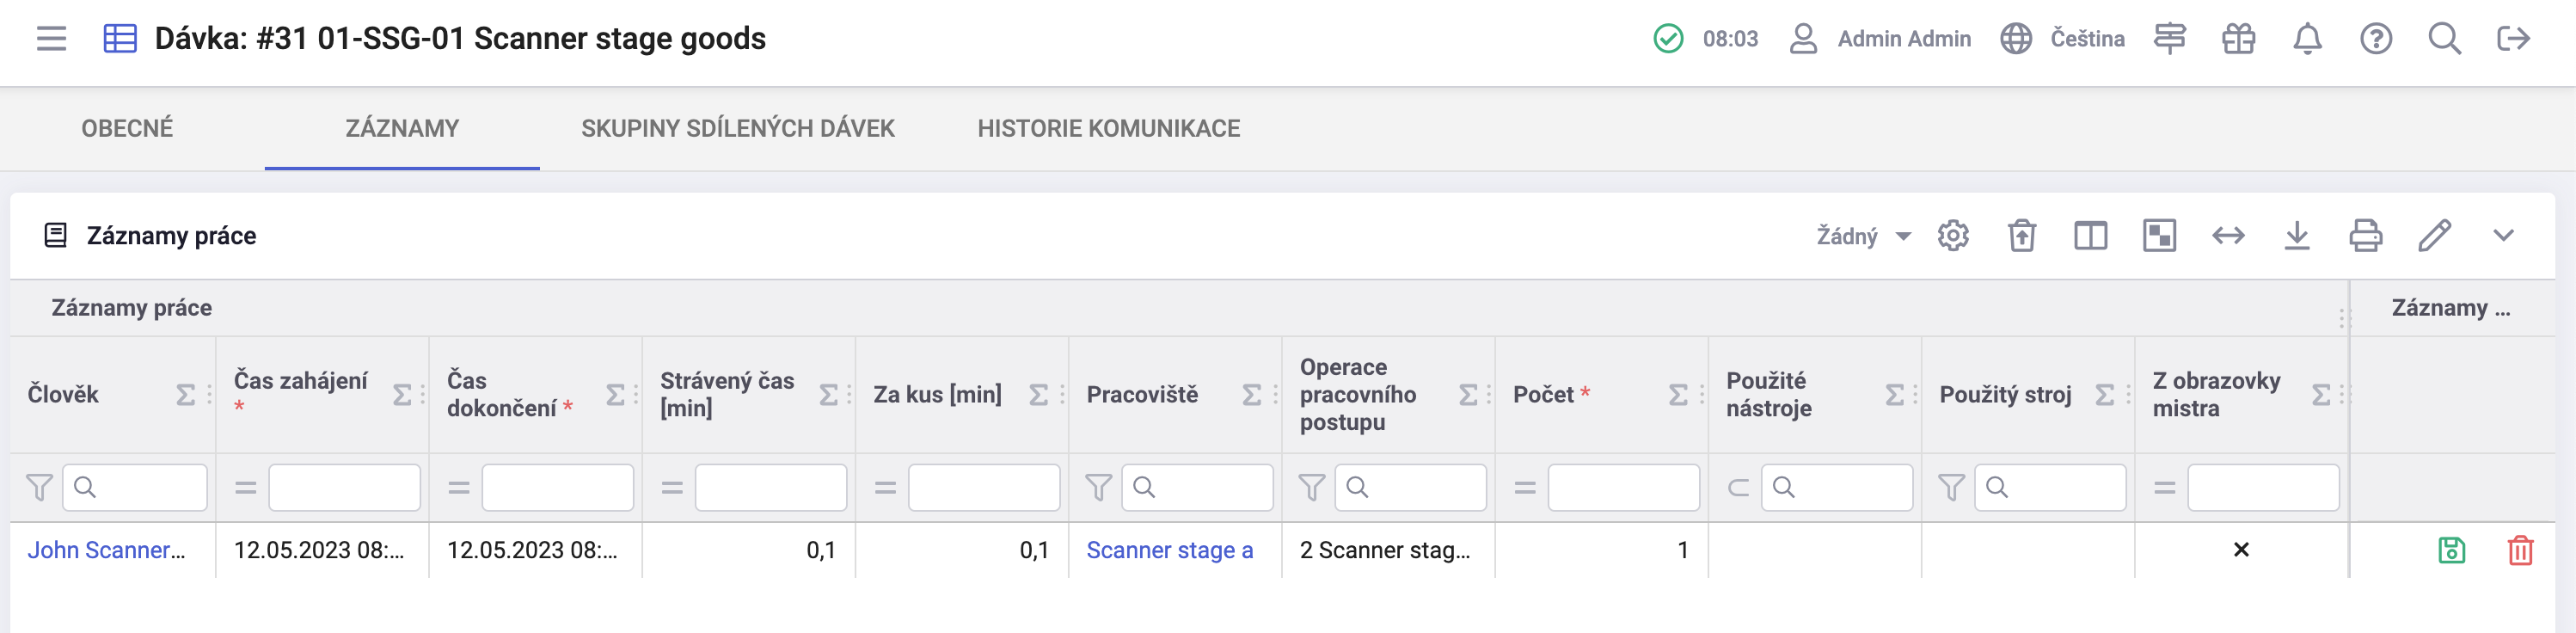This screenshot has height=633, width=2576.
Task: Open notifications bell
Action: click(2308, 39)
